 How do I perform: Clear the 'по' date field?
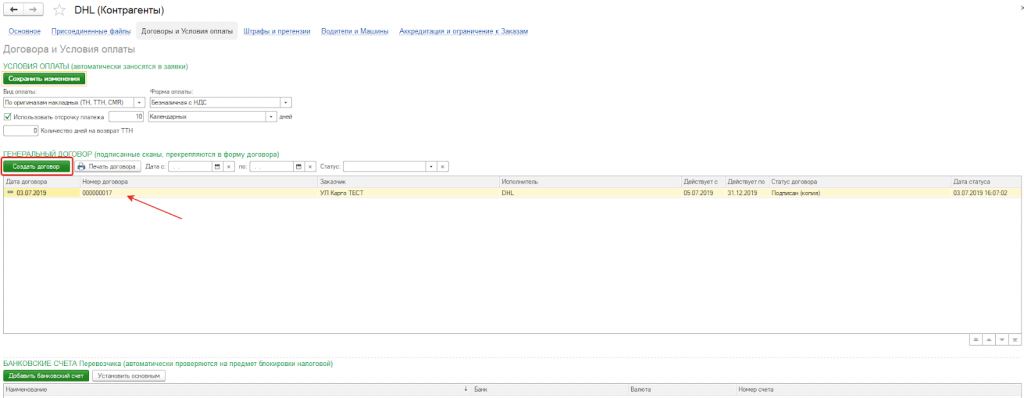[x=310, y=167]
